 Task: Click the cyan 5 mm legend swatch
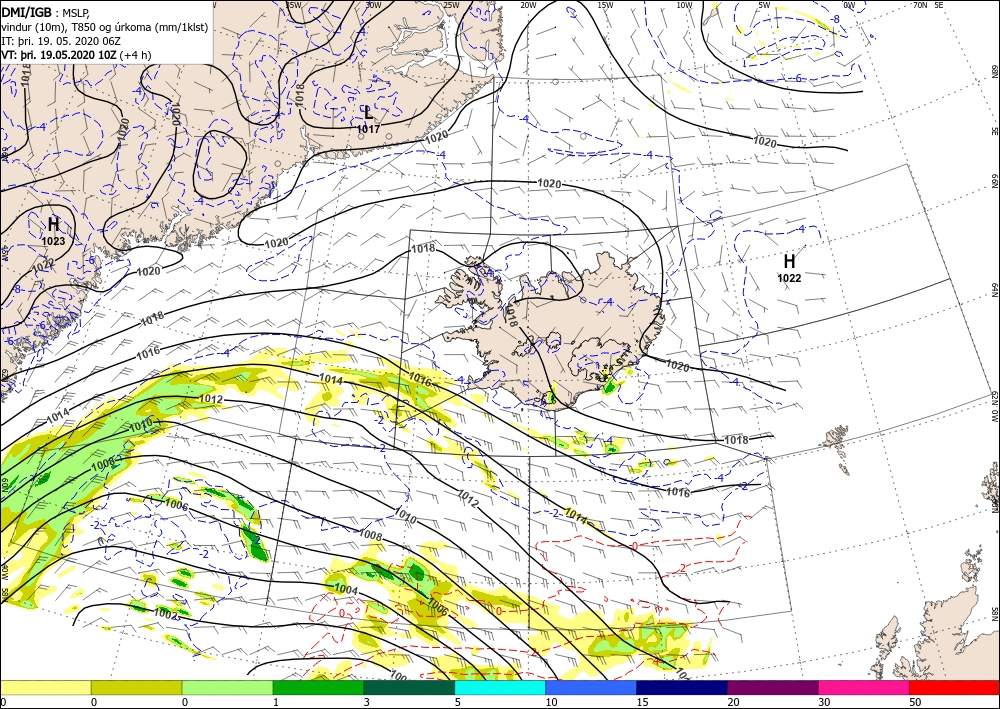pyautogui.click(x=500, y=688)
